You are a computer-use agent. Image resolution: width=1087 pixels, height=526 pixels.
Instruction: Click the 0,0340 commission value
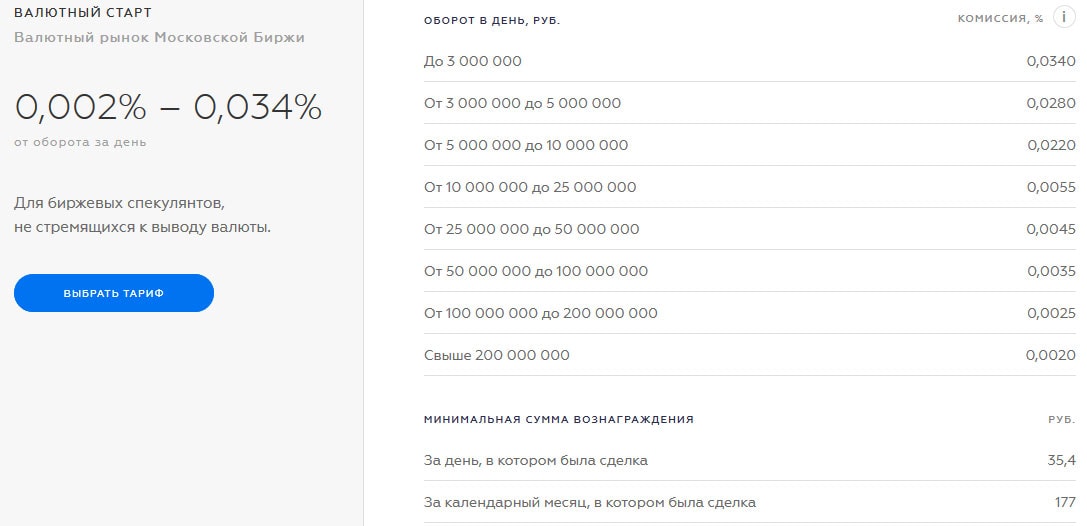pos(1051,61)
